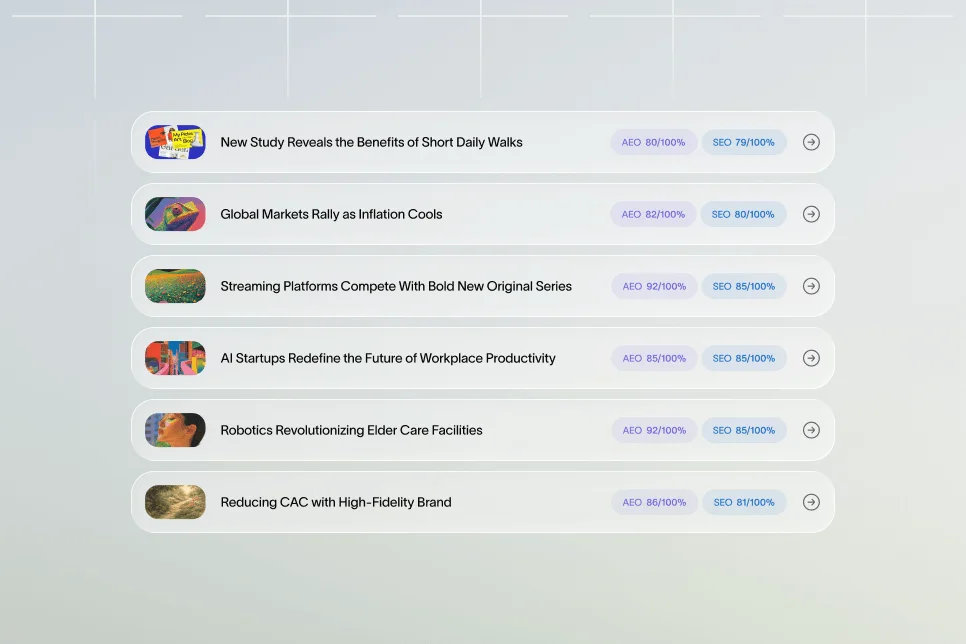Open arrow icon for Streaming Platforms row

tap(811, 286)
